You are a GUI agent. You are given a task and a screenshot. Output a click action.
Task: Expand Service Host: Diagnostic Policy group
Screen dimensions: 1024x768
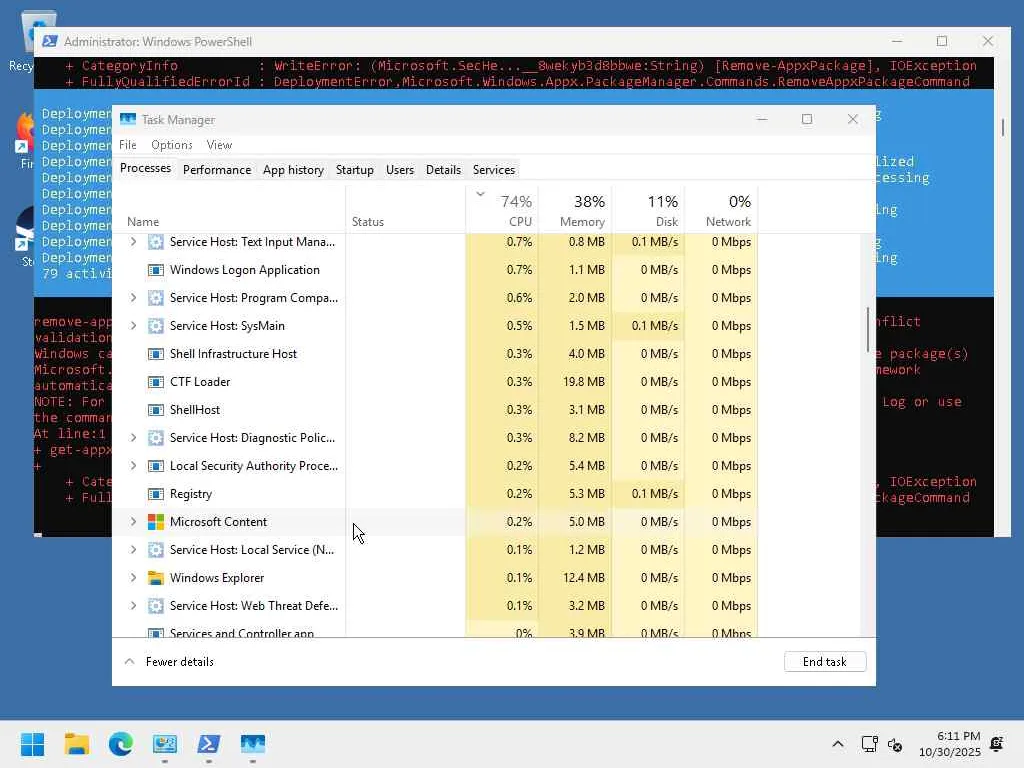(x=133, y=438)
